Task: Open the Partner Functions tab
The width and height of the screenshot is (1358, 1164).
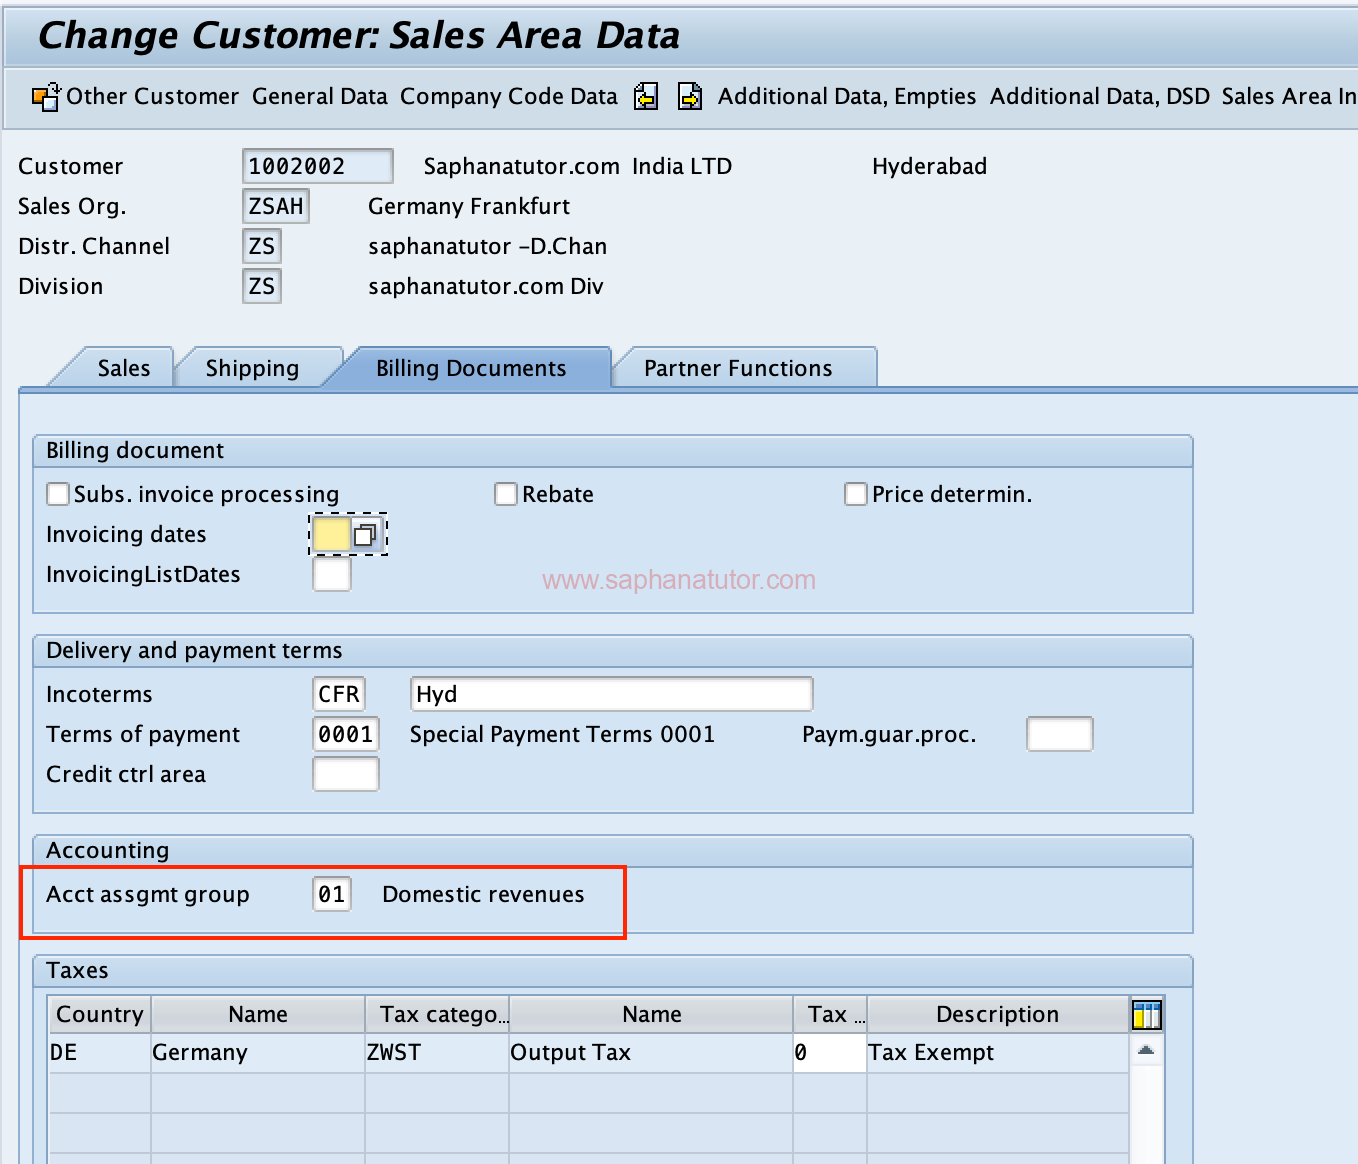Action: [x=738, y=368]
